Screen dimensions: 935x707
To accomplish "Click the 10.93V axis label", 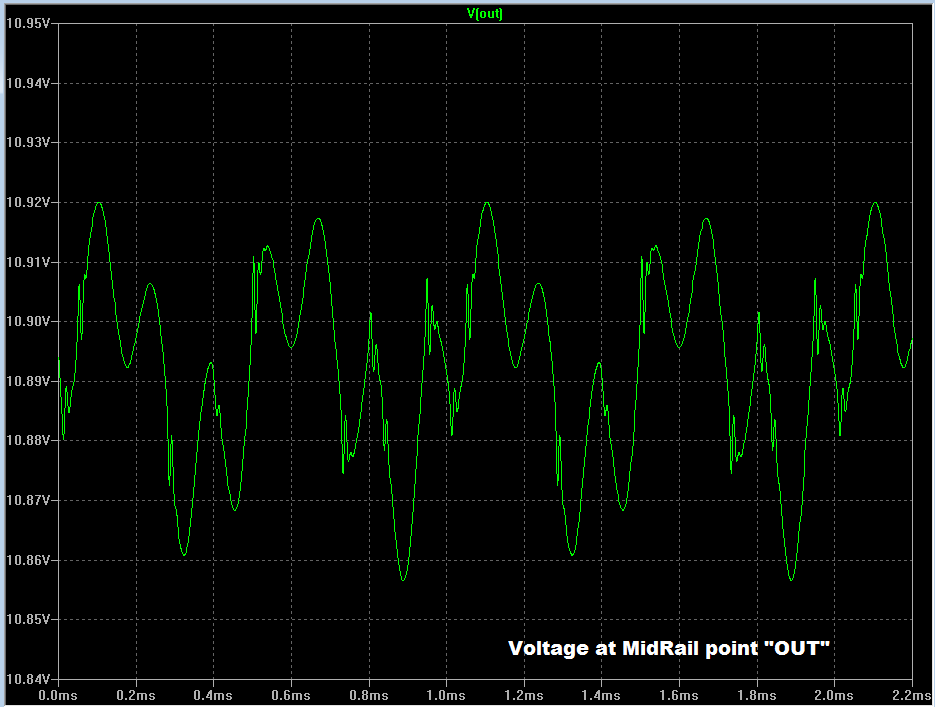I will [28, 142].
